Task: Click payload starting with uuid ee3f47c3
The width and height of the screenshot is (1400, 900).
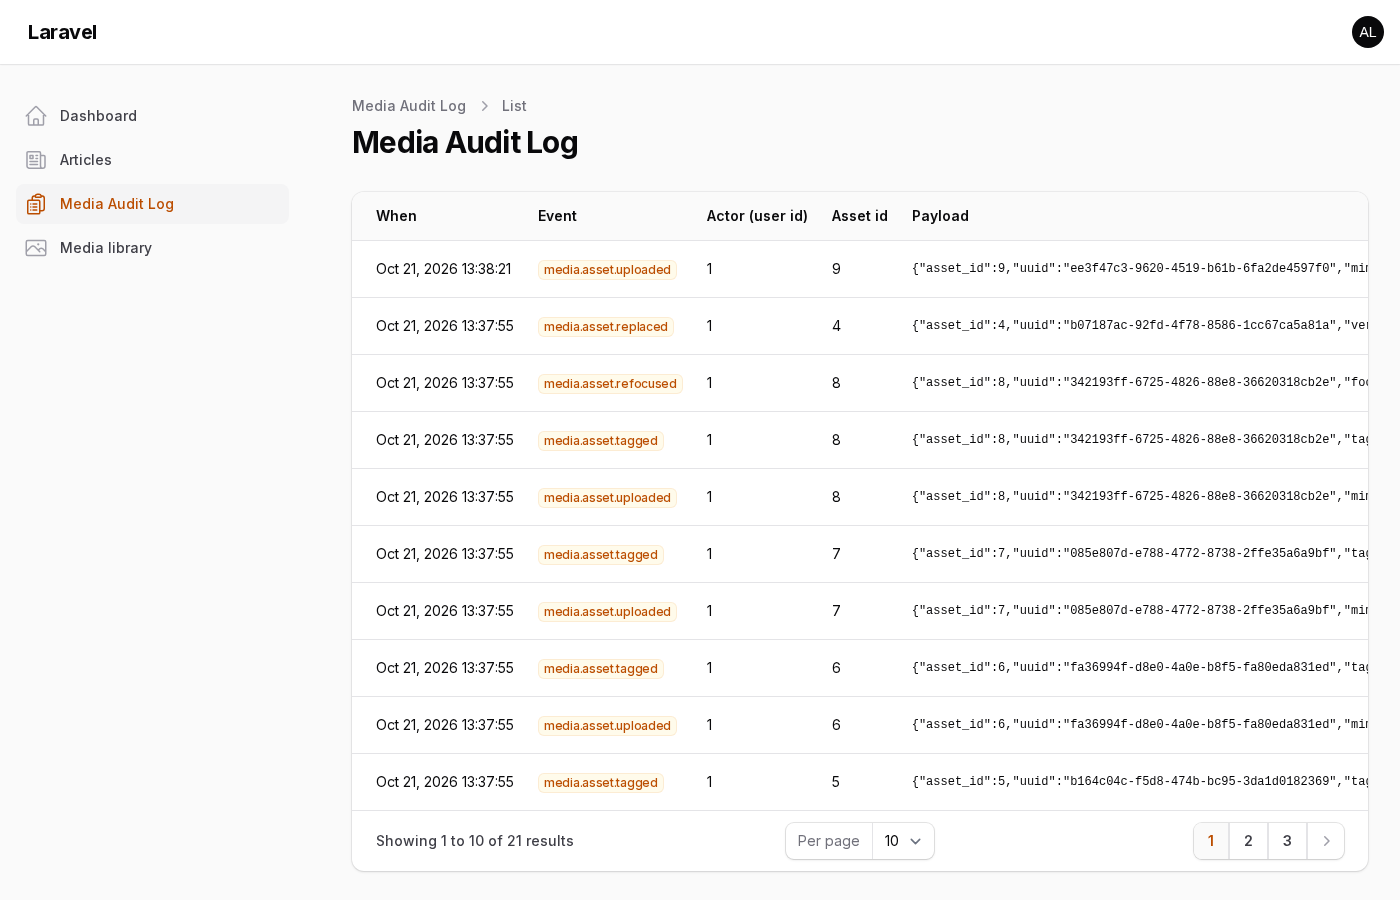Action: [1140, 269]
